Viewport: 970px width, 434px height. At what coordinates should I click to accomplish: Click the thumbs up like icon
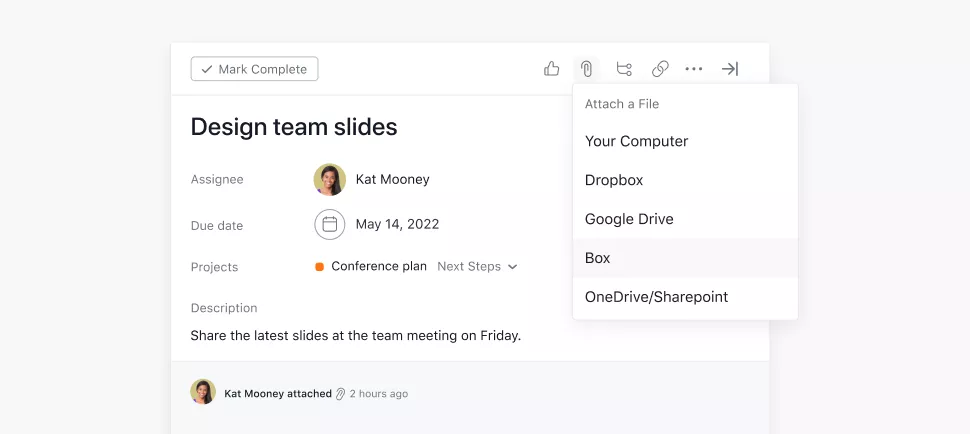(551, 69)
